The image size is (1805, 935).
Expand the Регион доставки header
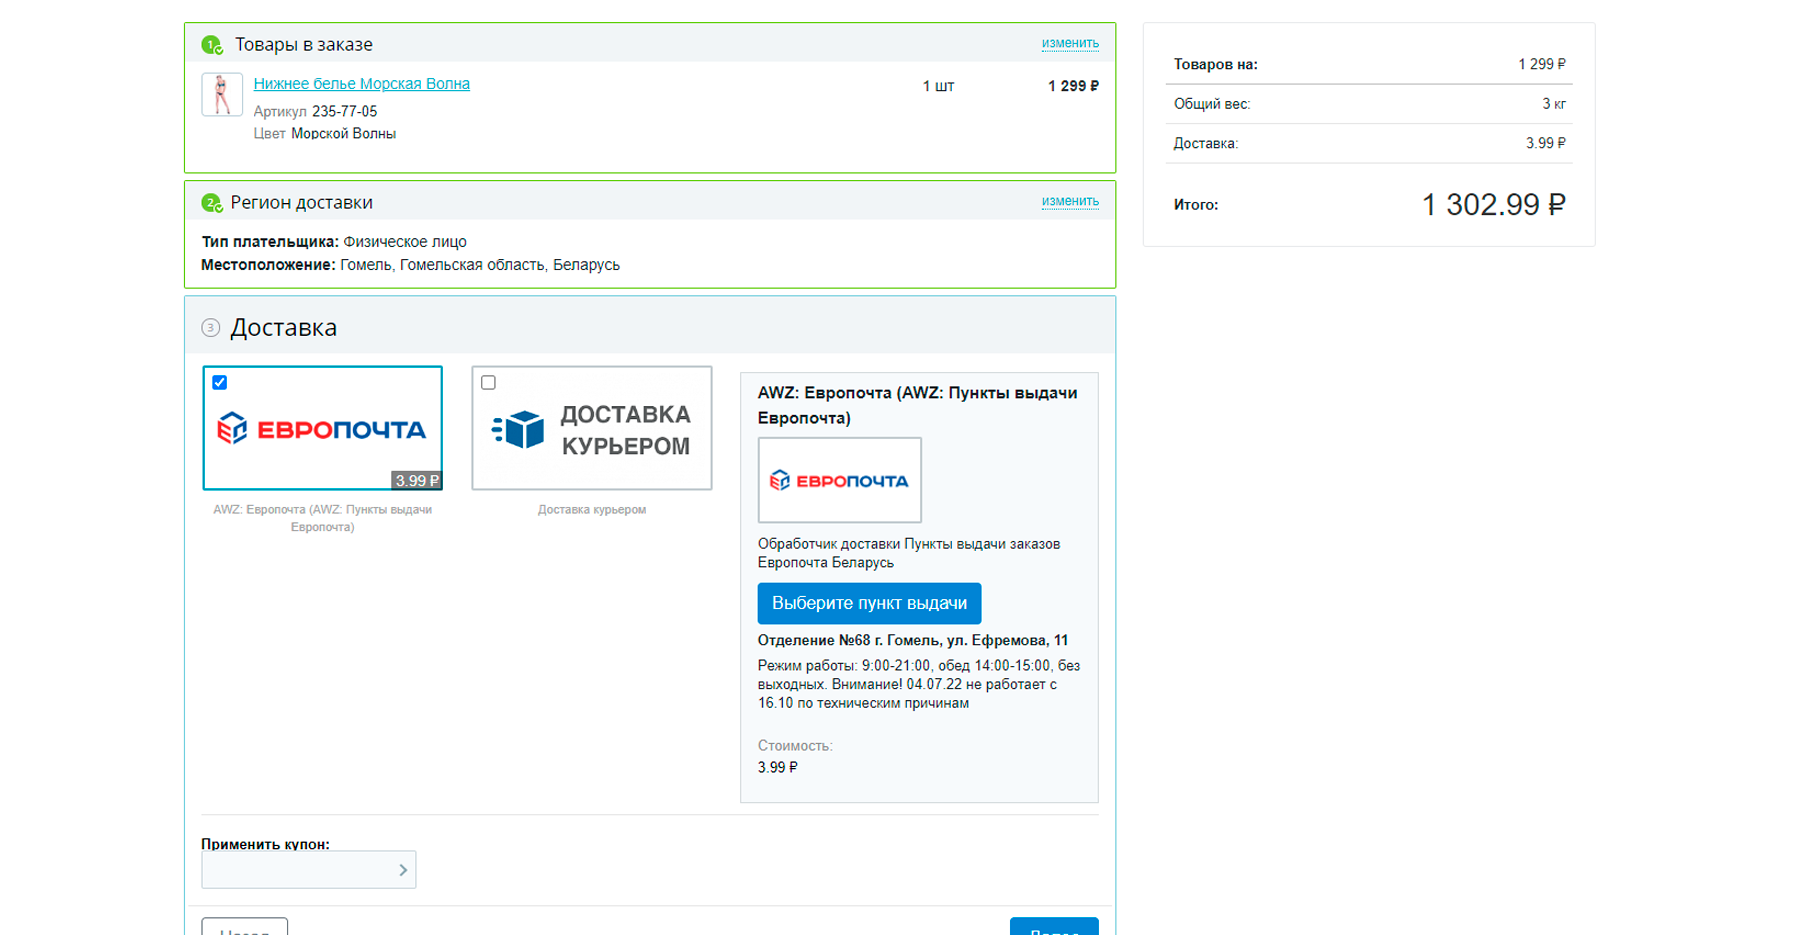pos(650,202)
